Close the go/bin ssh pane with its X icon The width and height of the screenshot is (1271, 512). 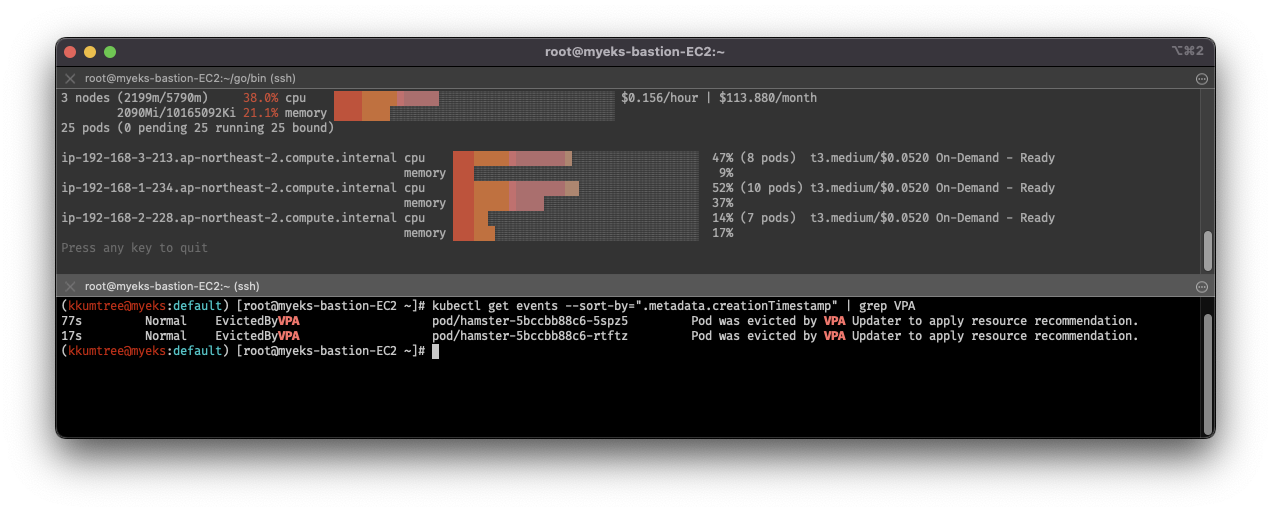[x=70, y=78]
